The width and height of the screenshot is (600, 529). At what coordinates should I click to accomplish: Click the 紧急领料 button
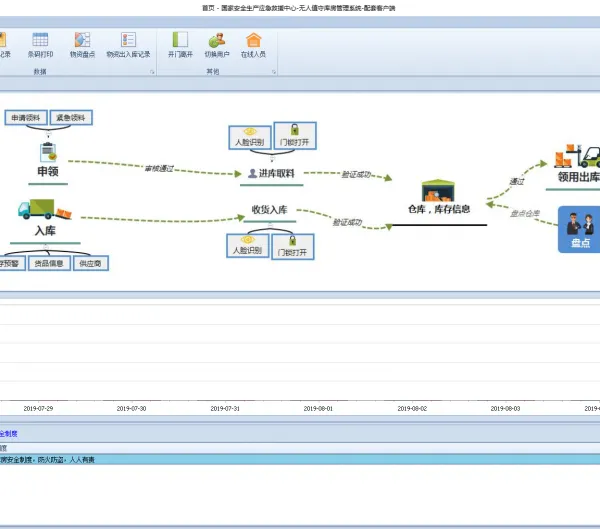(x=71, y=118)
